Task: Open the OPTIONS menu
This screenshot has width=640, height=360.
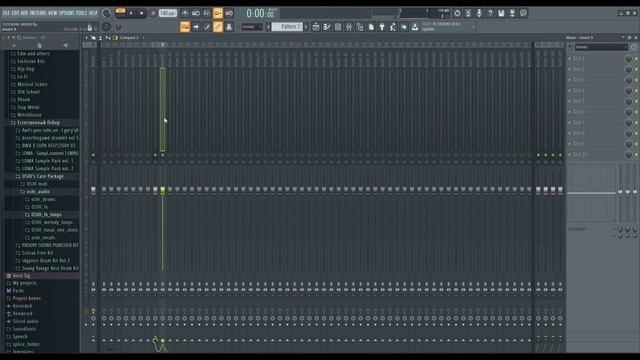Action: pos(67,13)
